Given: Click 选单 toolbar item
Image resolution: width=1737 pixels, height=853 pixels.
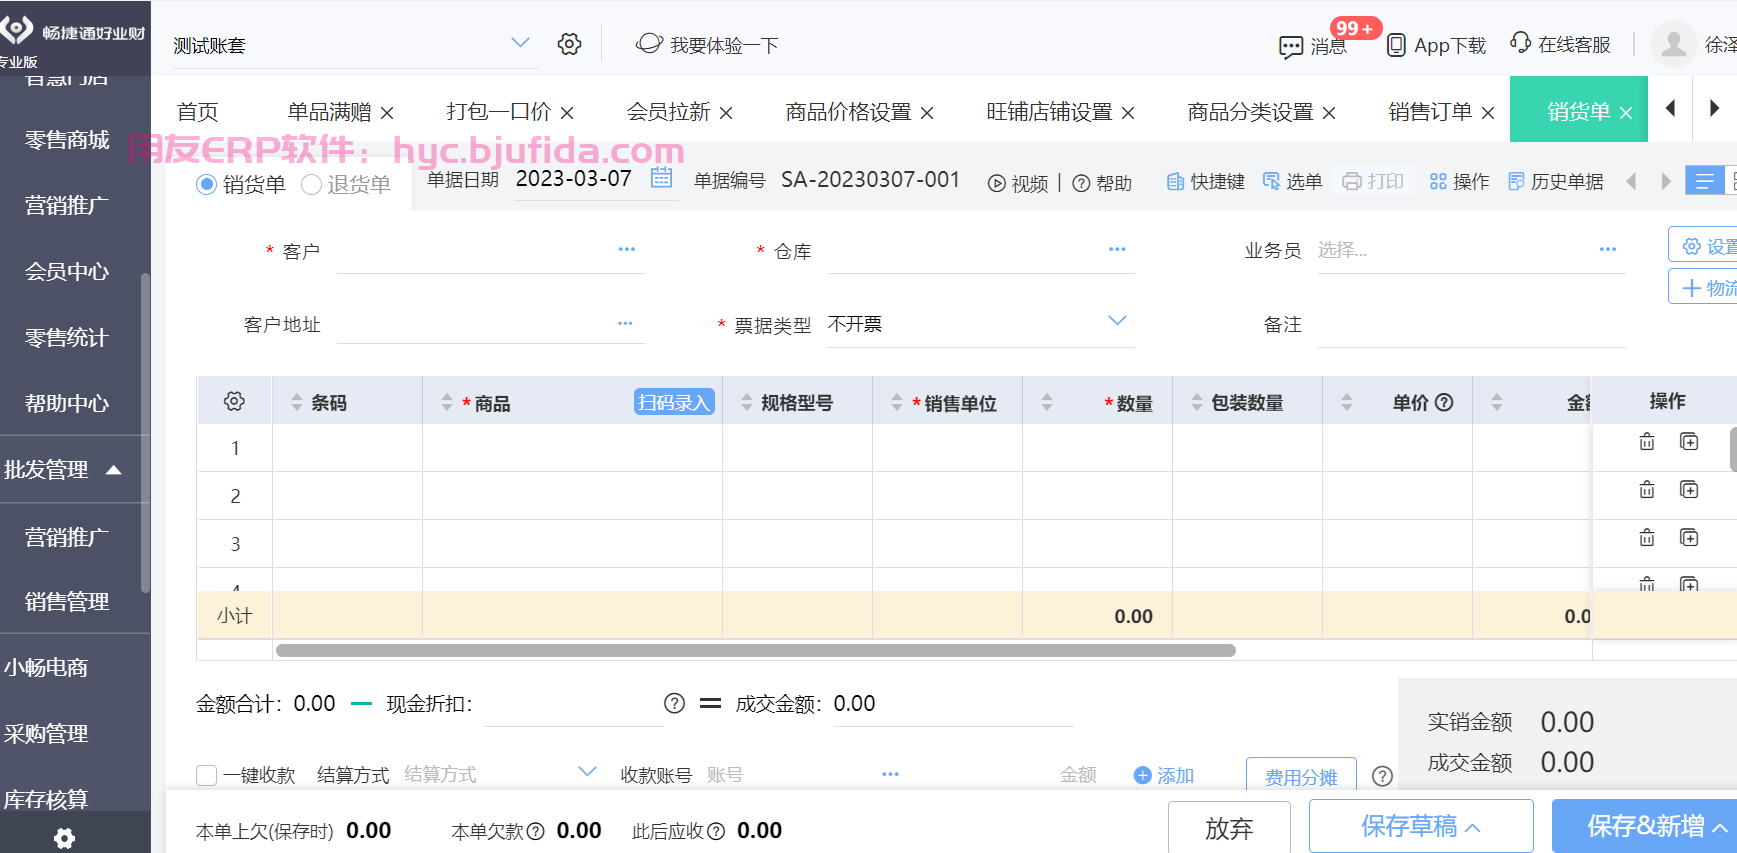Looking at the screenshot, I should [1292, 181].
